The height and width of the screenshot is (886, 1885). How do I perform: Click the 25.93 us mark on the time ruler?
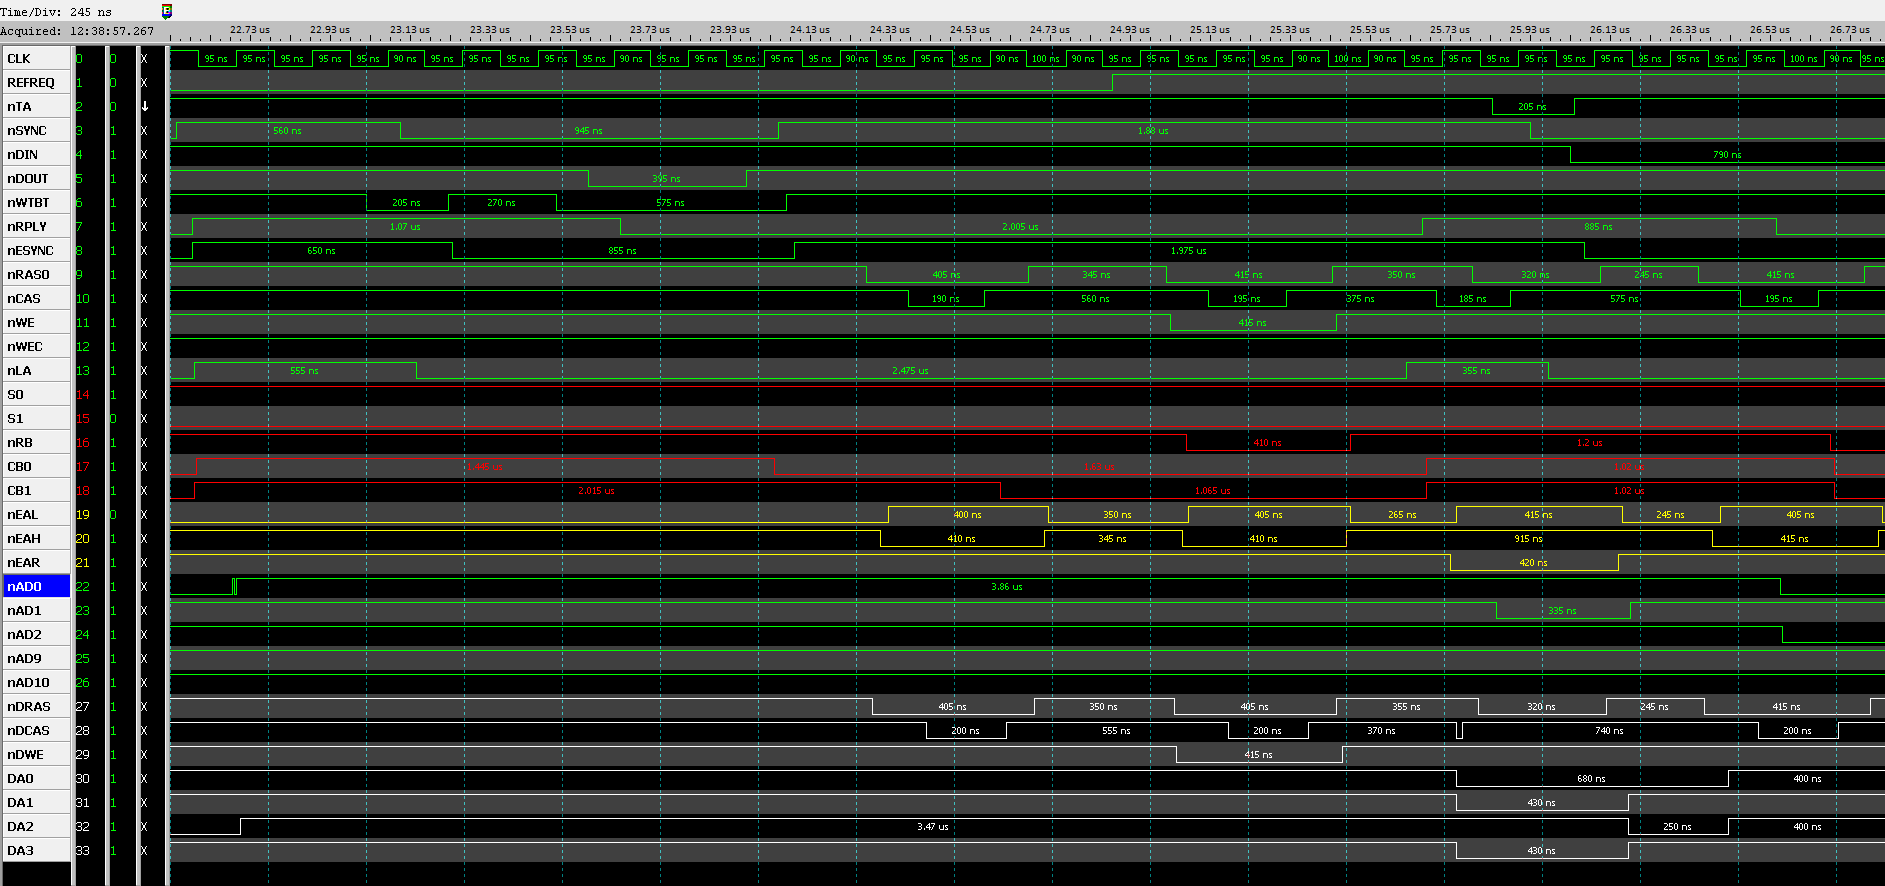coord(1529,30)
